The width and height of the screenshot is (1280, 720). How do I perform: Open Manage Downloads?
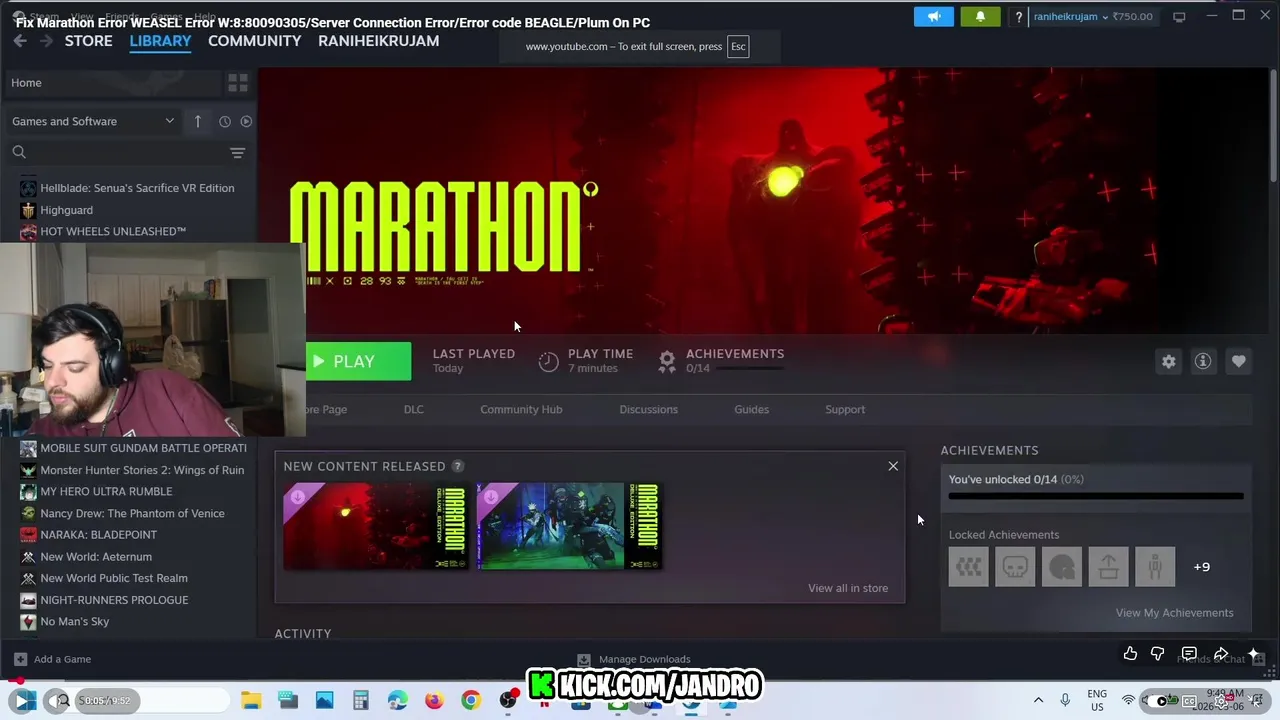click(634, 659)
